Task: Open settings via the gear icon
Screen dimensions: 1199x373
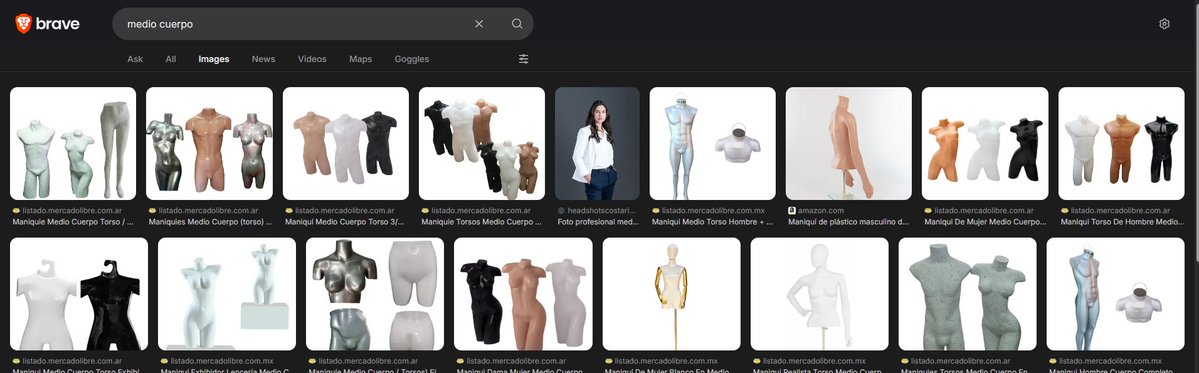Action: coord(1164,24)
